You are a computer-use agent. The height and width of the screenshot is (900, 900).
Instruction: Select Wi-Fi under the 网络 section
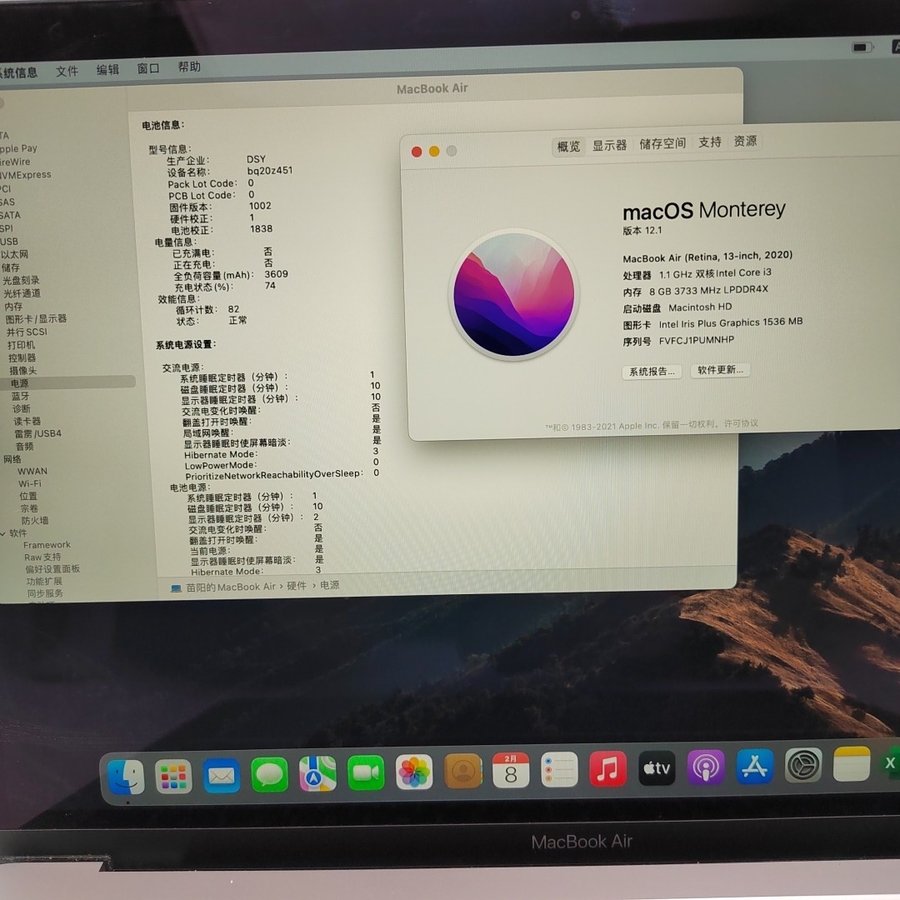(30, 483)
